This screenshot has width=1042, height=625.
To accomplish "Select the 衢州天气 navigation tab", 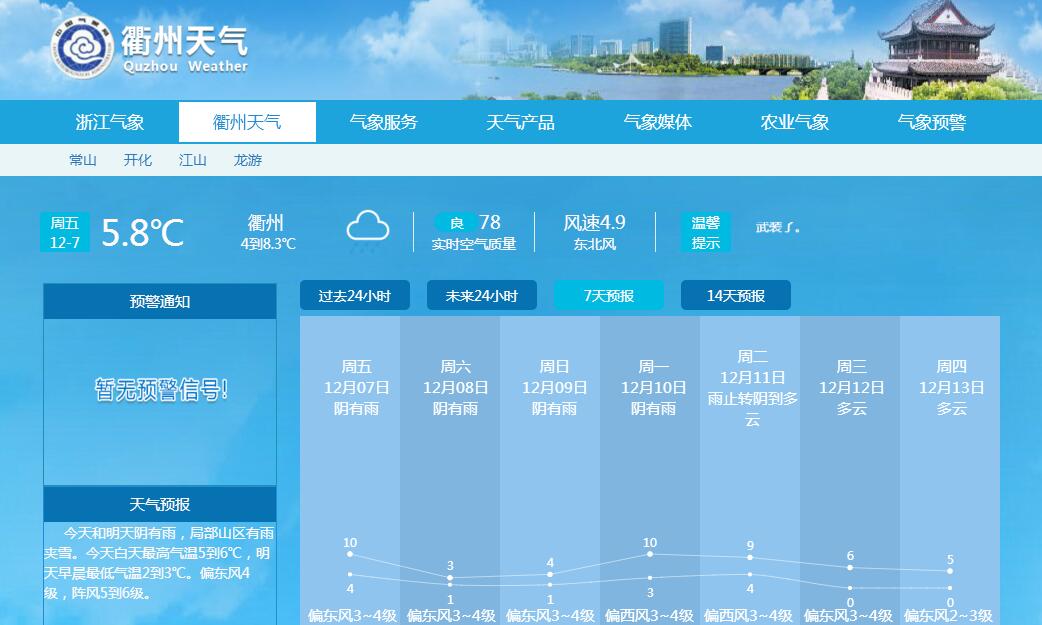I will [247, 122].
